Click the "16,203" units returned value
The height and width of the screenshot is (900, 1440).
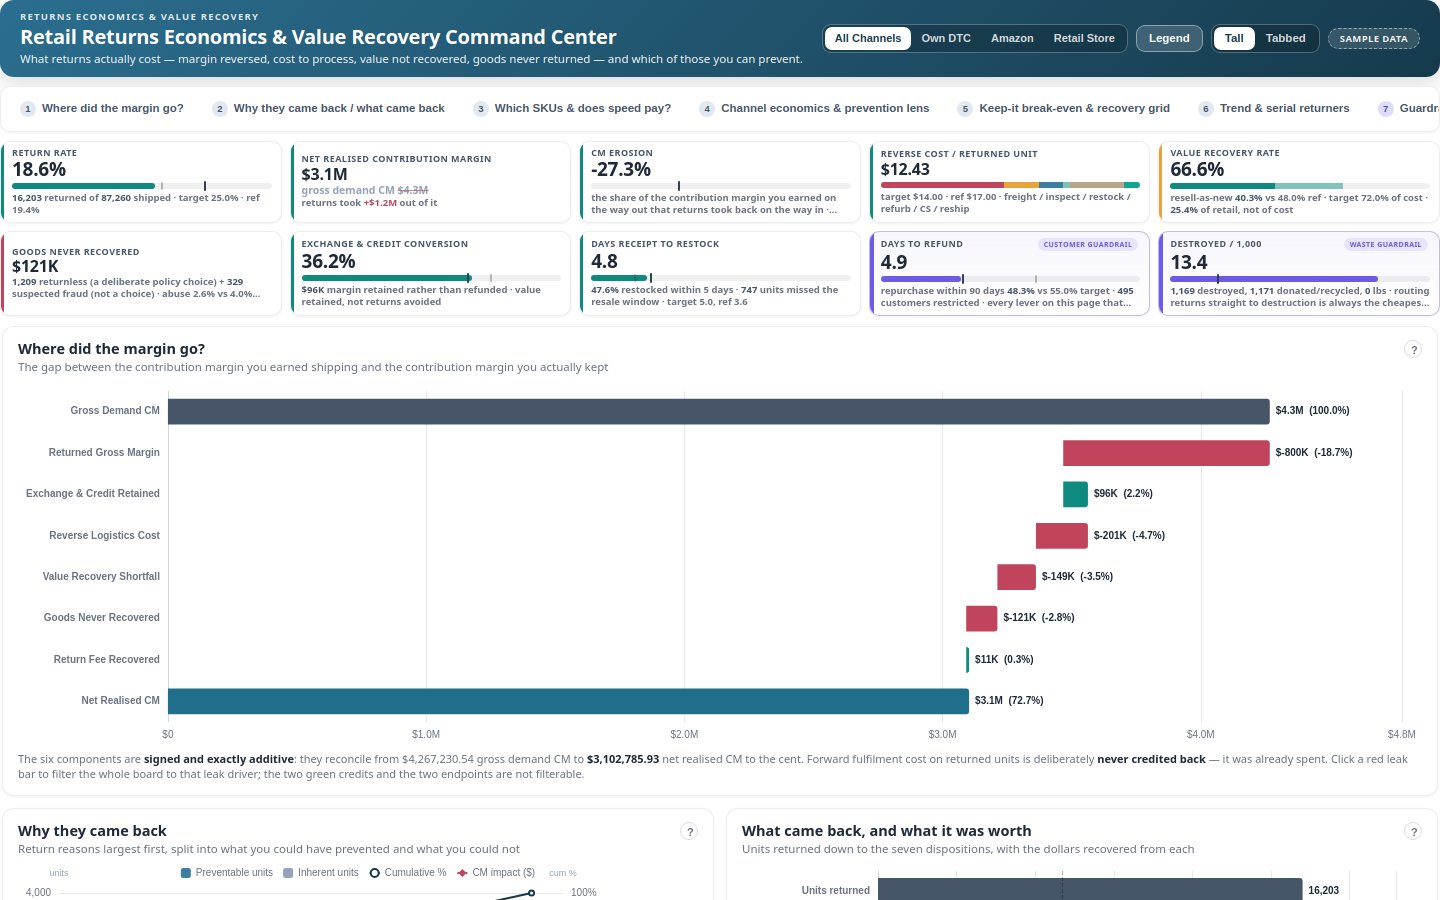(x=1323, y=890)
